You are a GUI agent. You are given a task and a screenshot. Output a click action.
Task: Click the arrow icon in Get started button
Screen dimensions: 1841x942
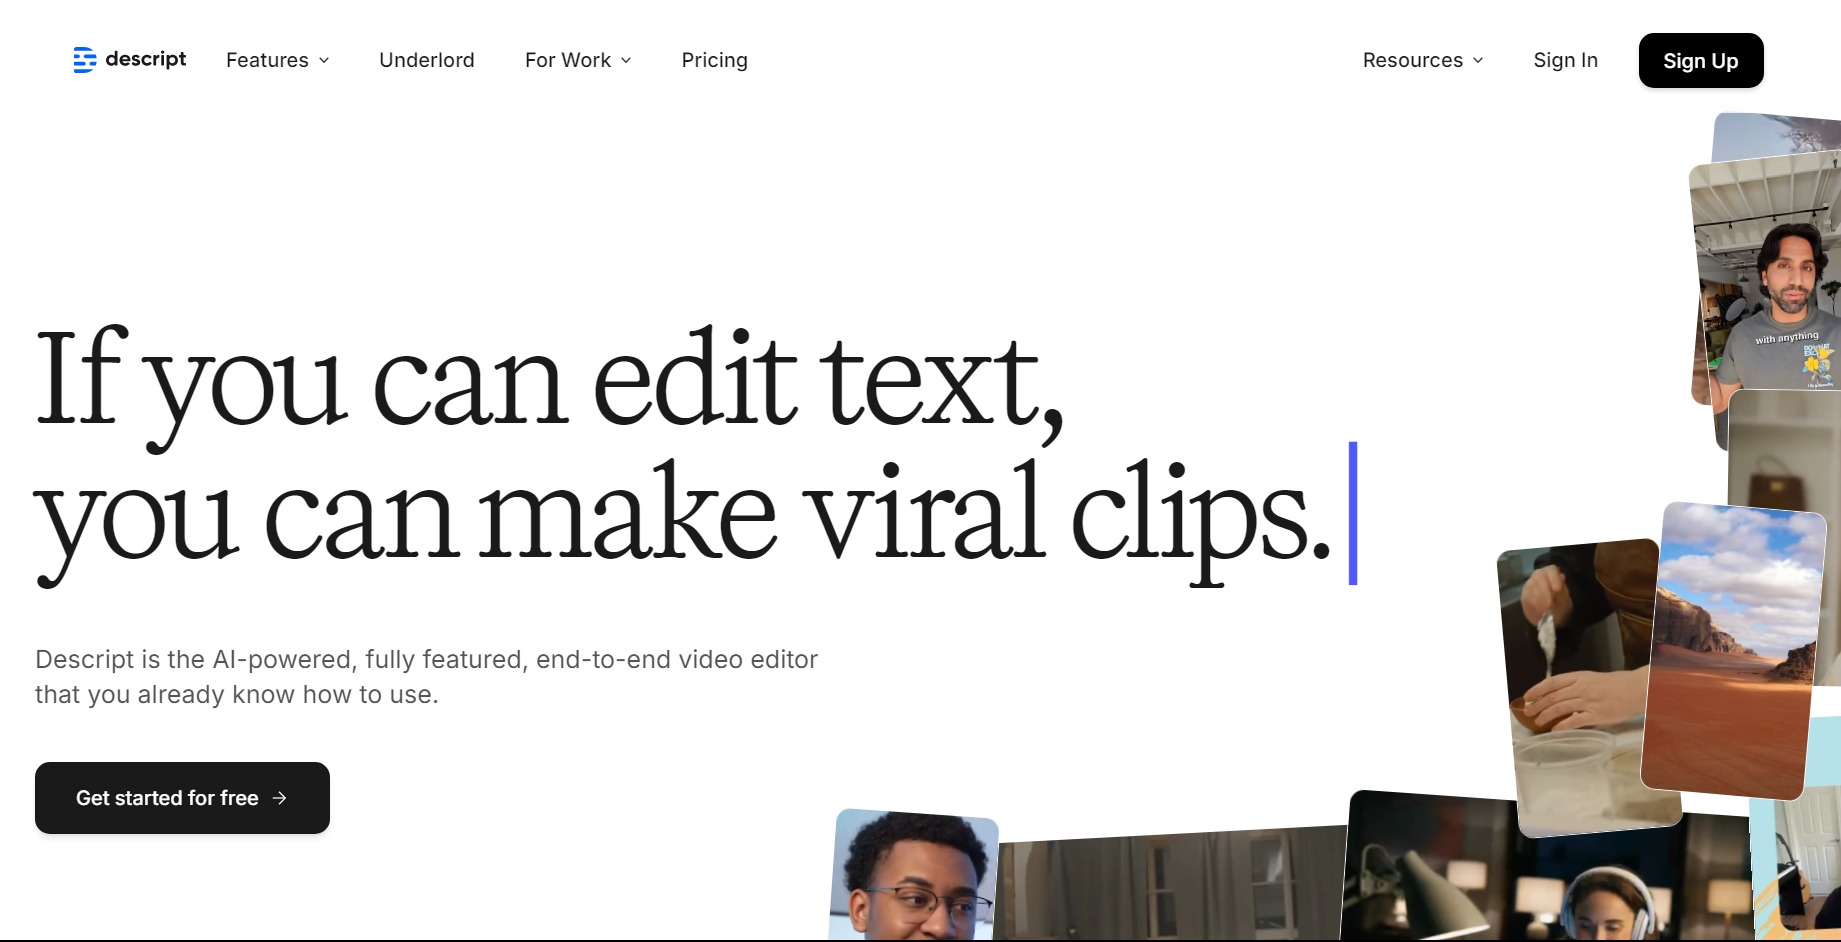click(x=280, y=798)
